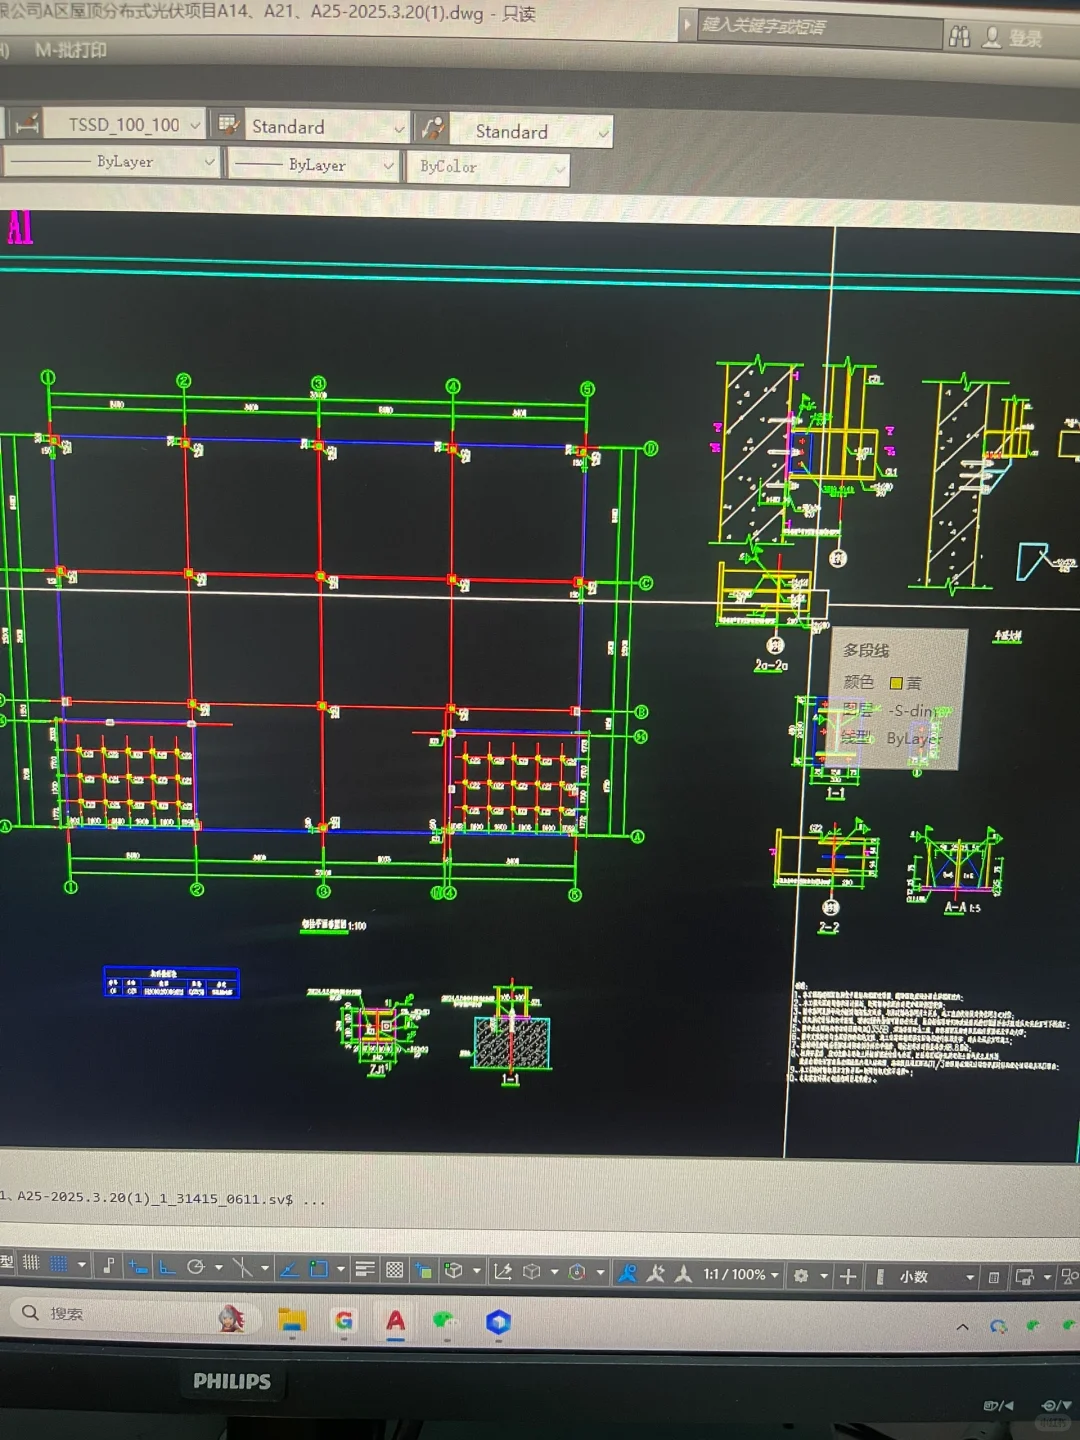Open Google Chrome from taskbar
1080x1440 pixels.
343,1321
